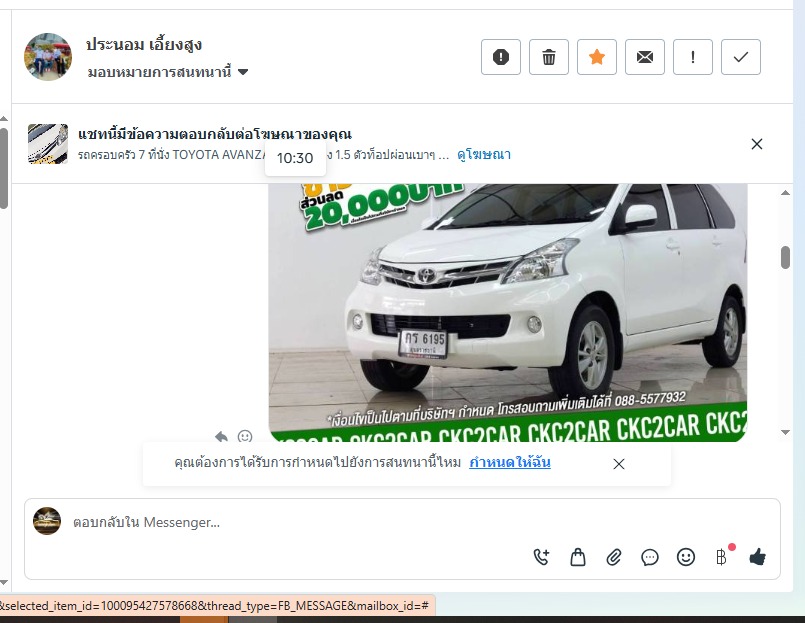Click page avatar beside reply box
This screenshot has height=623, width=805.
coord(47,521)
